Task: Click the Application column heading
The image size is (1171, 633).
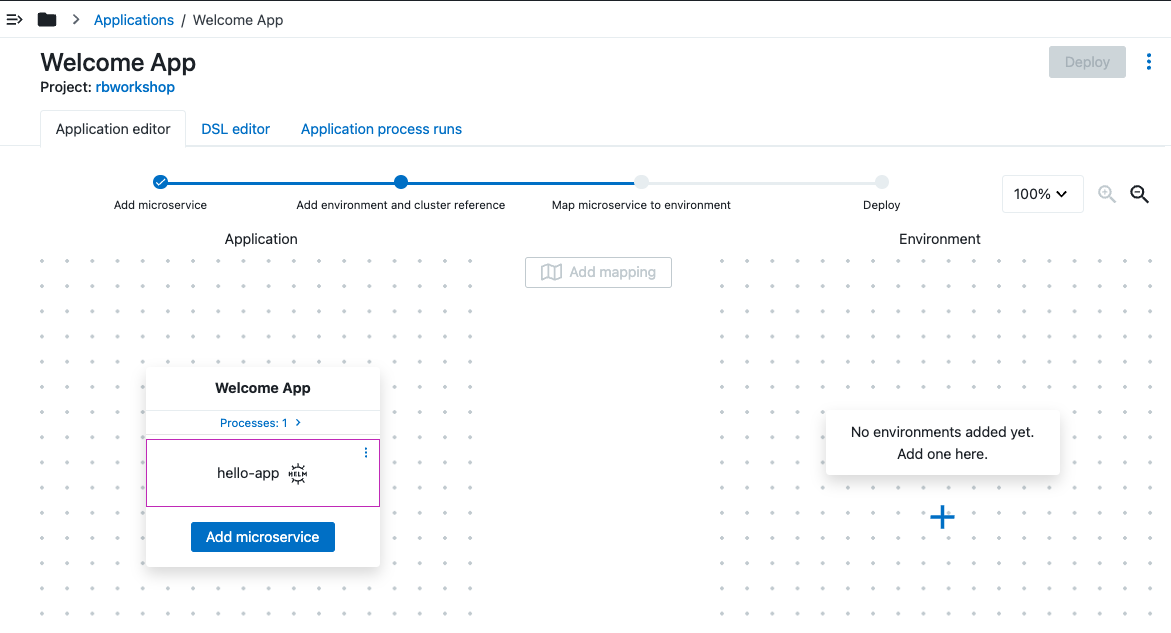Action: [x=261, y=239]
